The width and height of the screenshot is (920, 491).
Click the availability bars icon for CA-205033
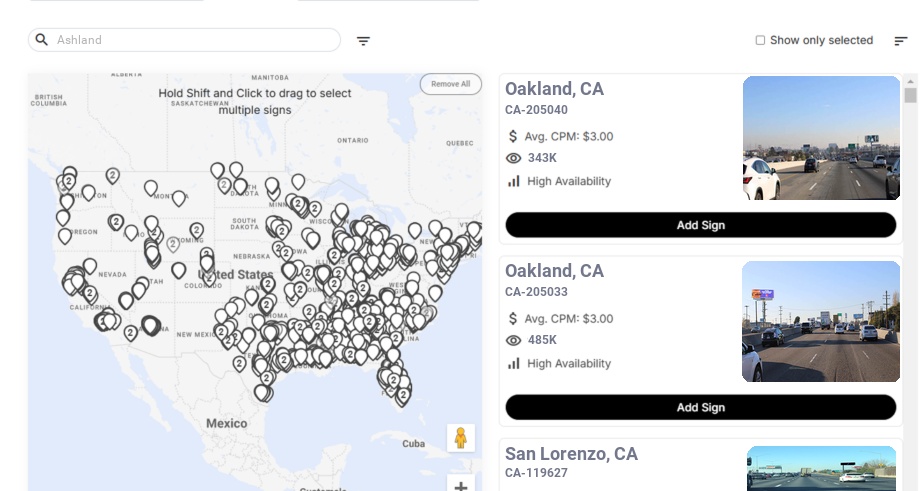(x=514, y=363)
